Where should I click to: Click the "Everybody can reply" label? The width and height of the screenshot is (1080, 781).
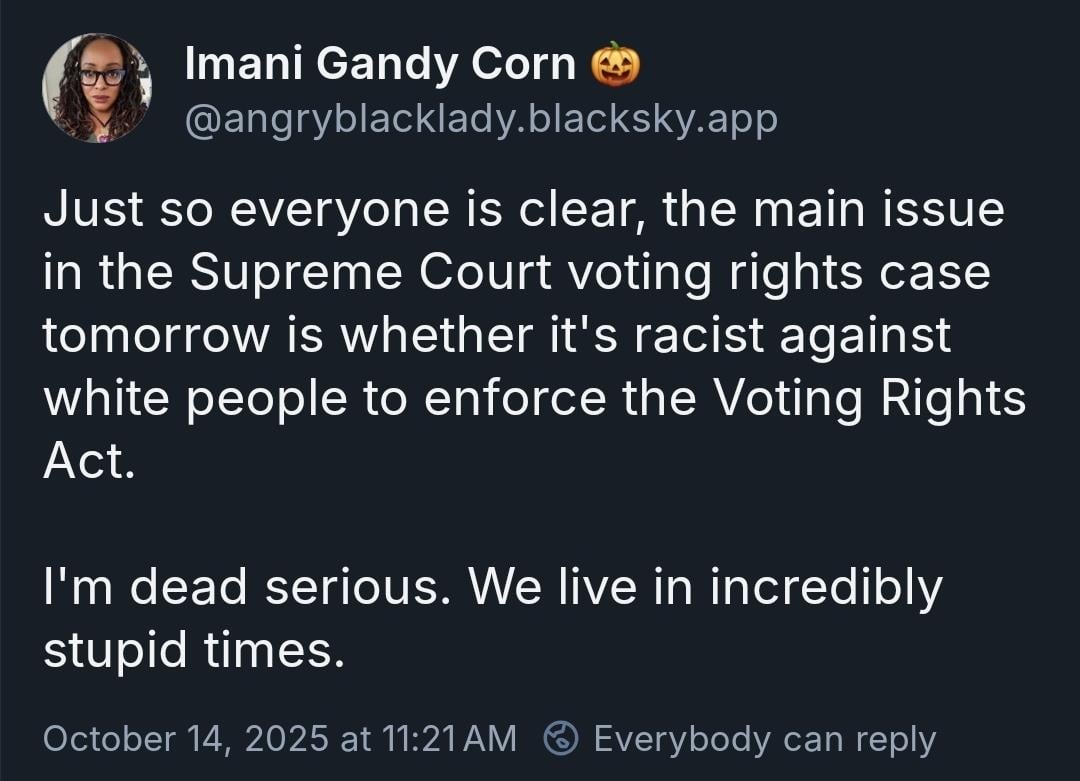tap(764, 739)
